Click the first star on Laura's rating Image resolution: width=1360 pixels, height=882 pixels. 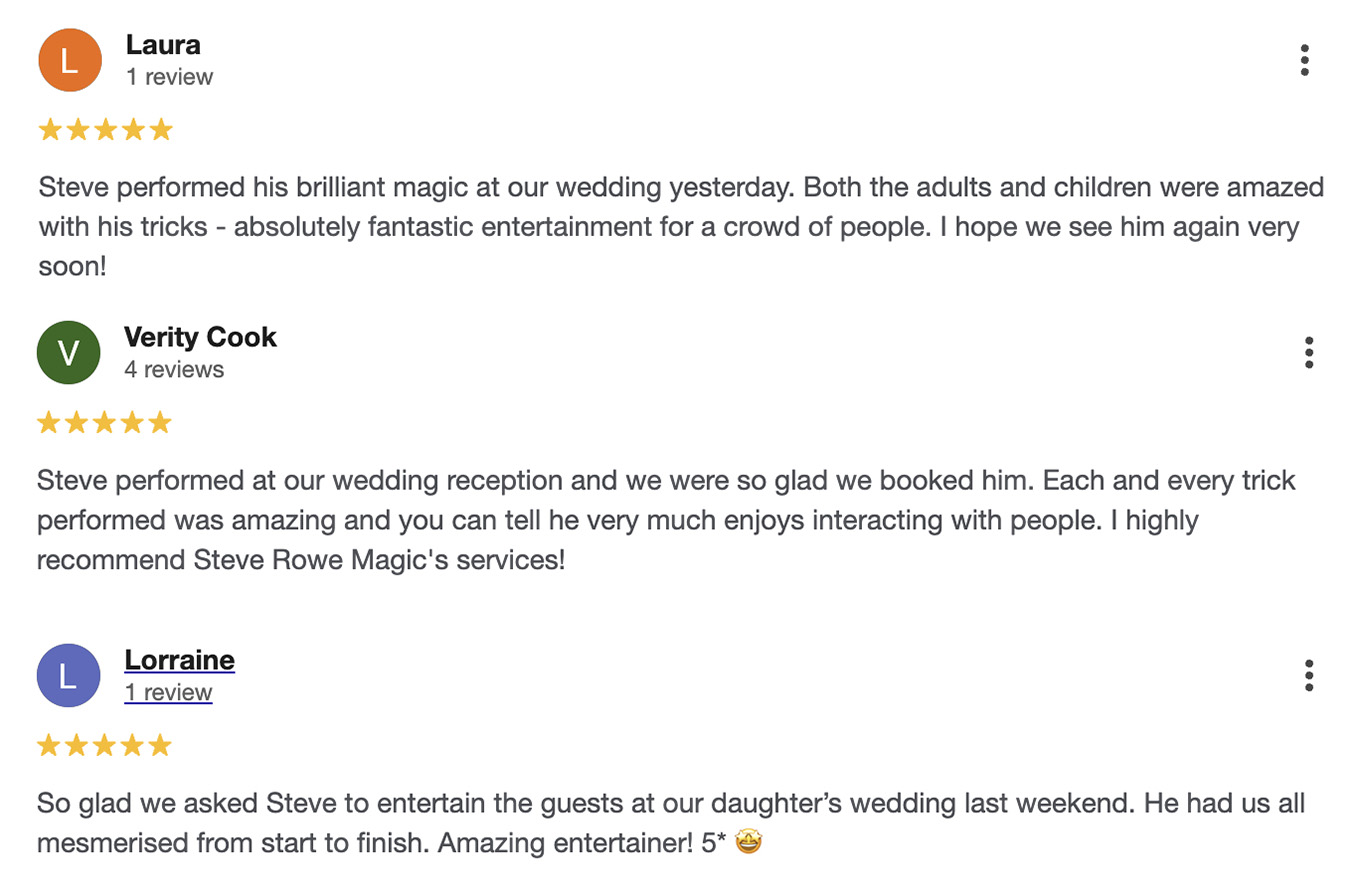pyautogui.click(x=48, y=128)
